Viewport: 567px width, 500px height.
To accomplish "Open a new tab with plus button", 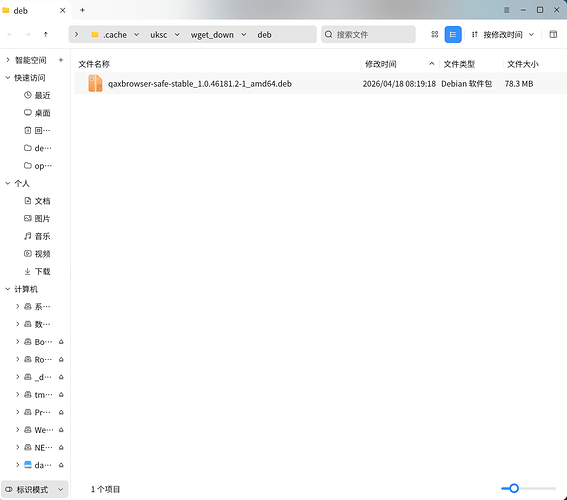I will [82, 10].
